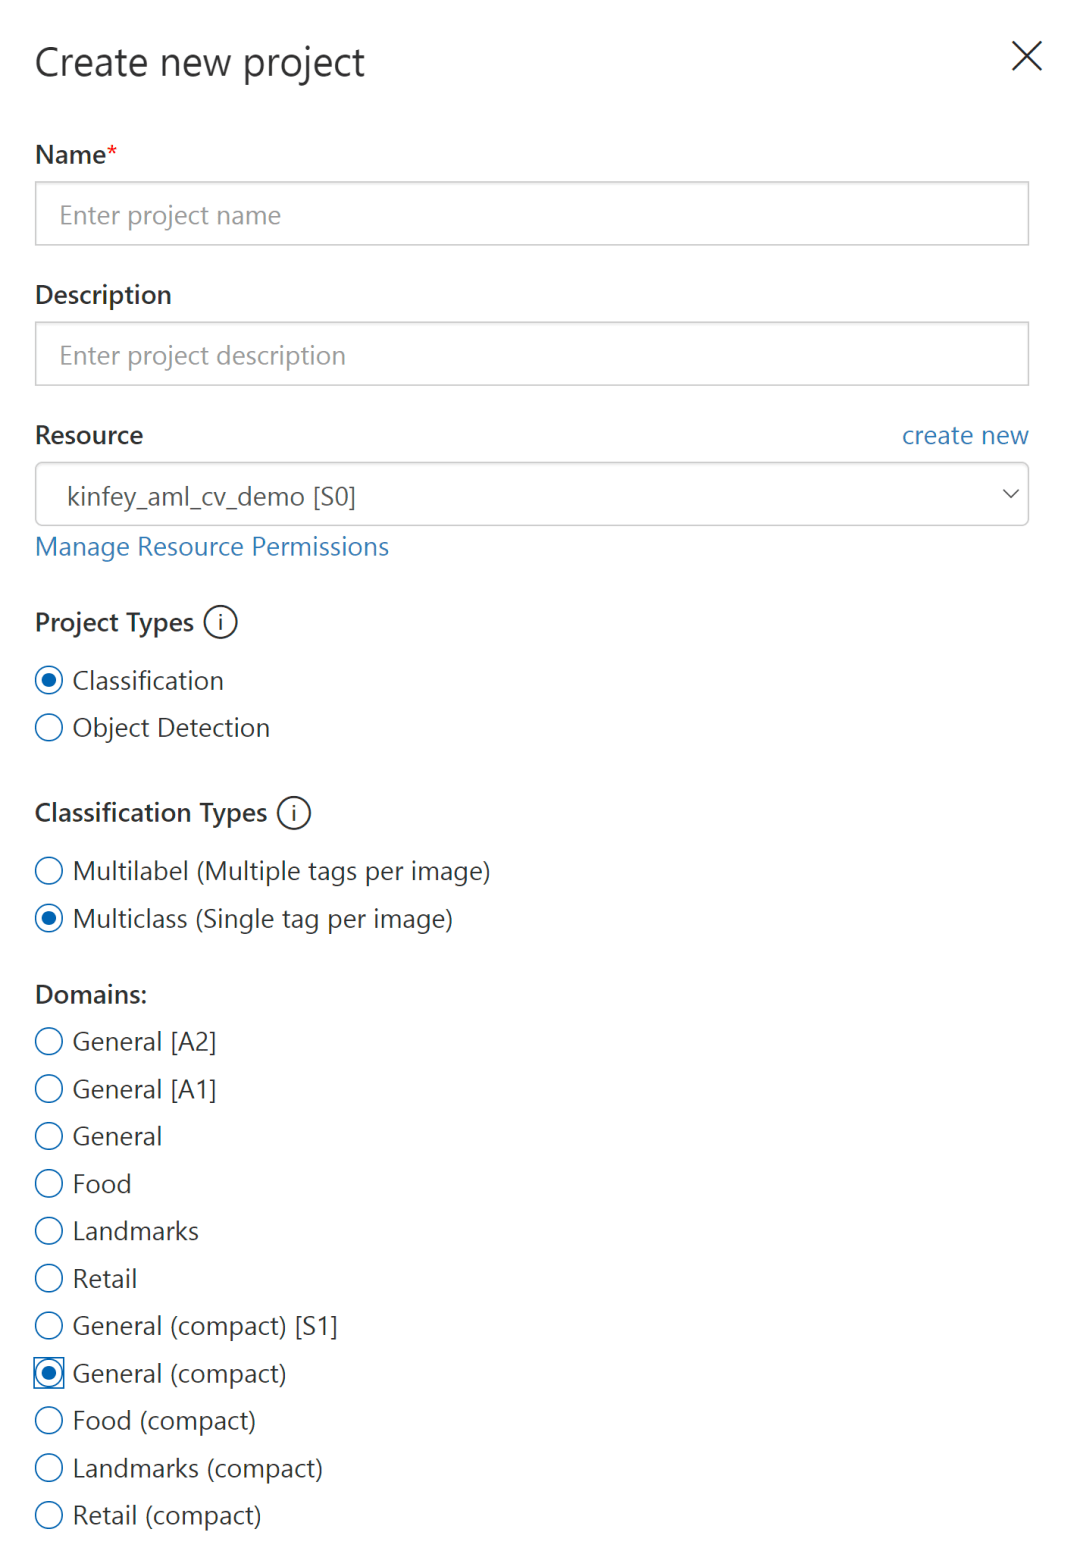Image resolution: width=1080 pixels, height=1548 pixels.
Task: Open Manage Resource Permissions link
Action: 212,547
